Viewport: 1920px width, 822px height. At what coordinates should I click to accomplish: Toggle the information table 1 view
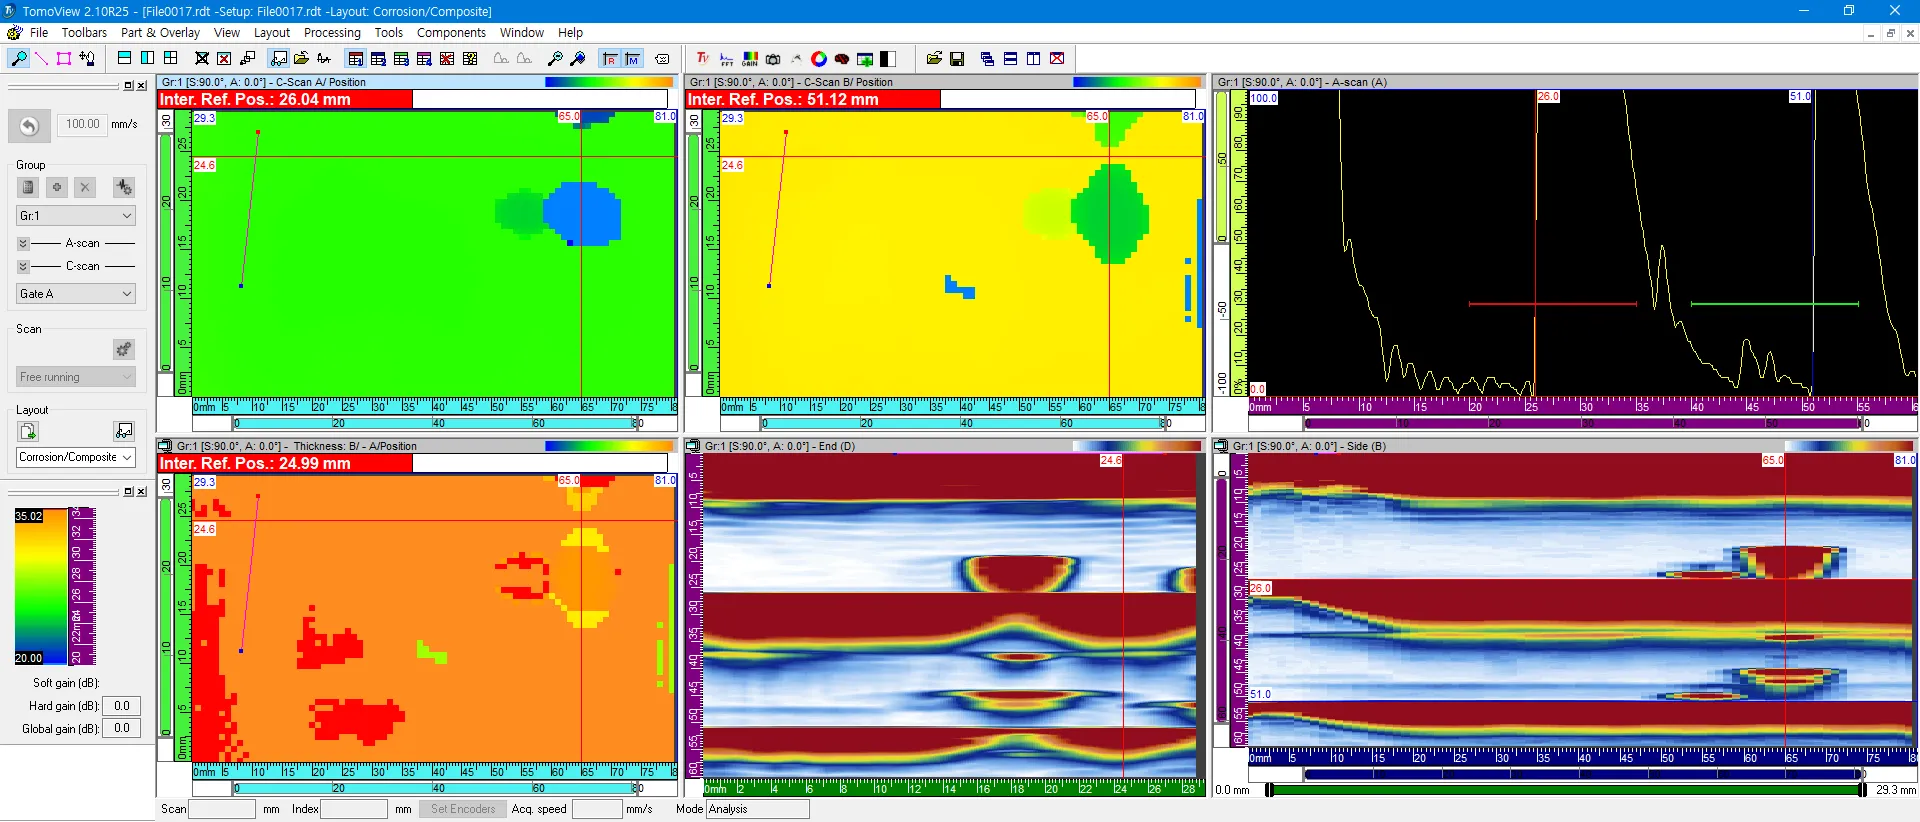[355, 59]
